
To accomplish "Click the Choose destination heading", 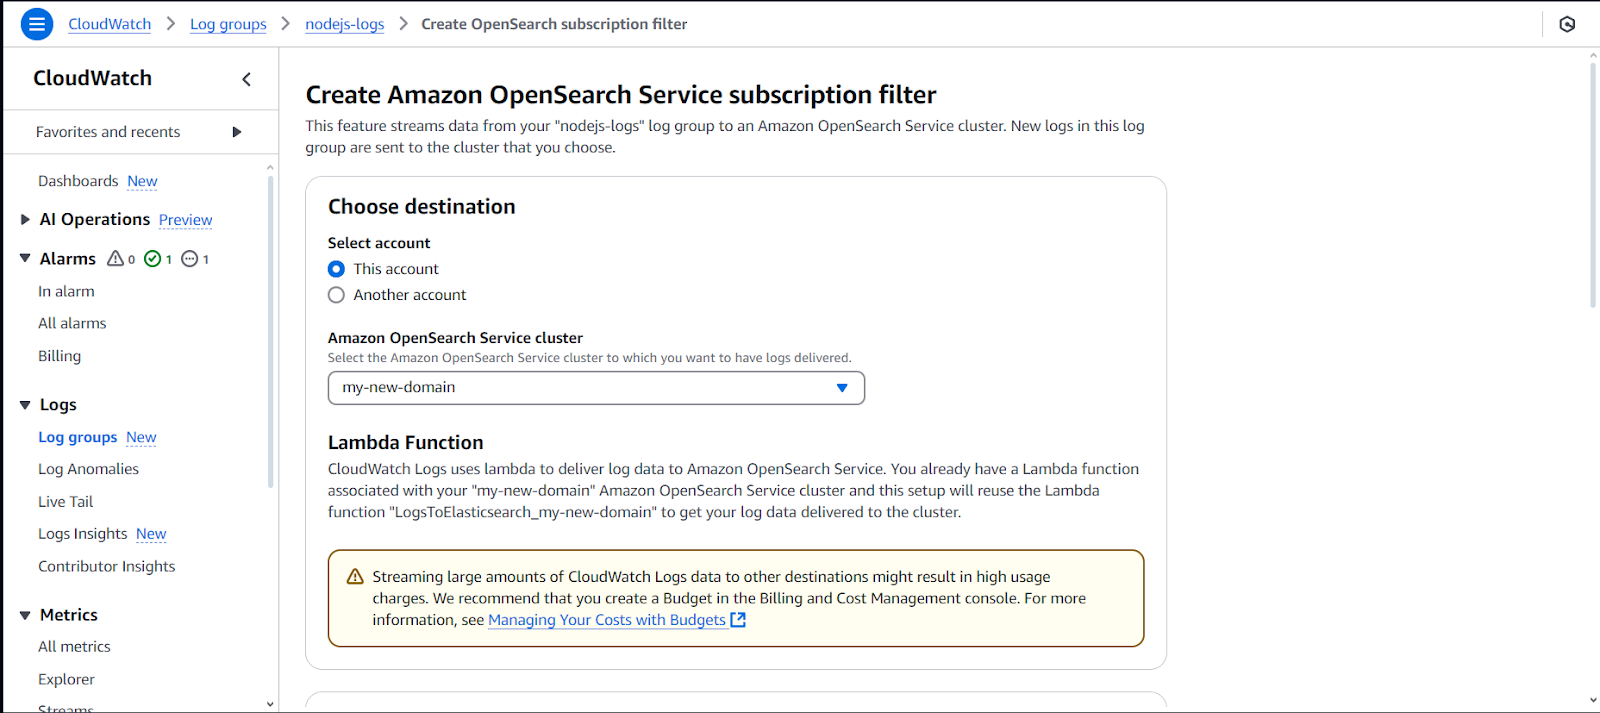I will [422, 207].
